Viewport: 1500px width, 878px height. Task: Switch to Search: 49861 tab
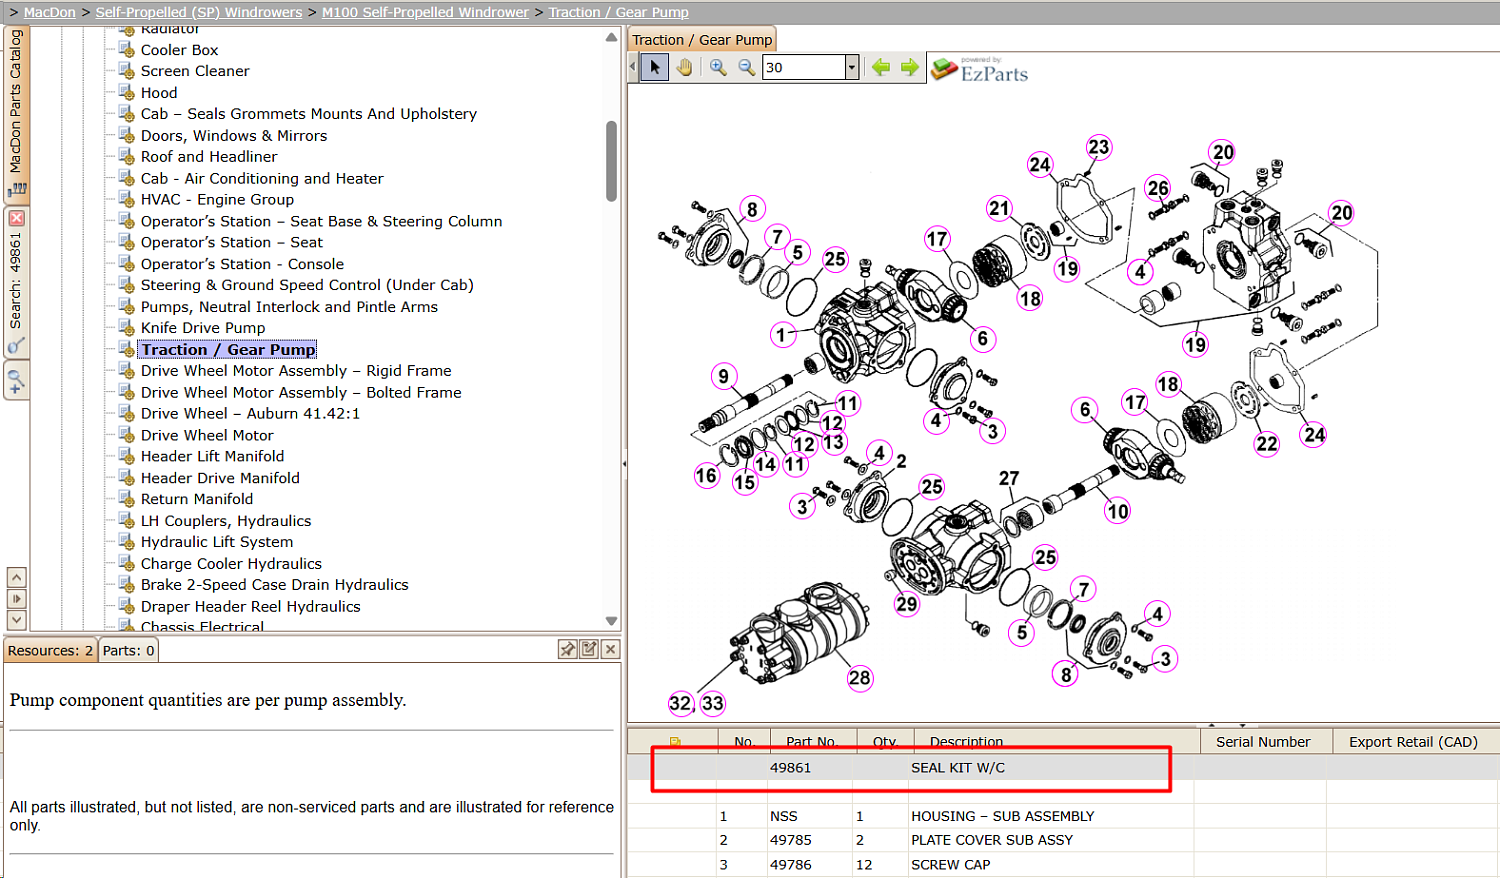click(16, 283)
